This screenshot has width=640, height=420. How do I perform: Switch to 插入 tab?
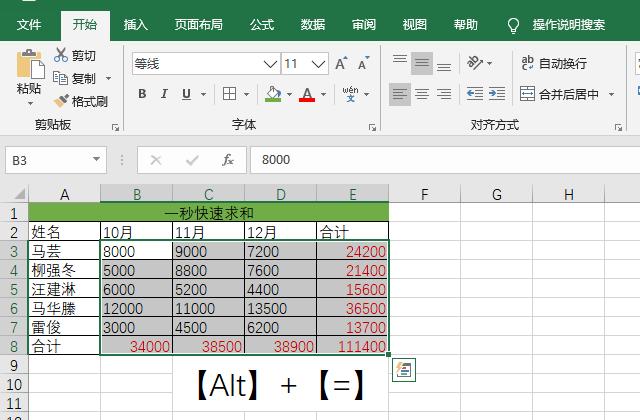tap(136, 25)
